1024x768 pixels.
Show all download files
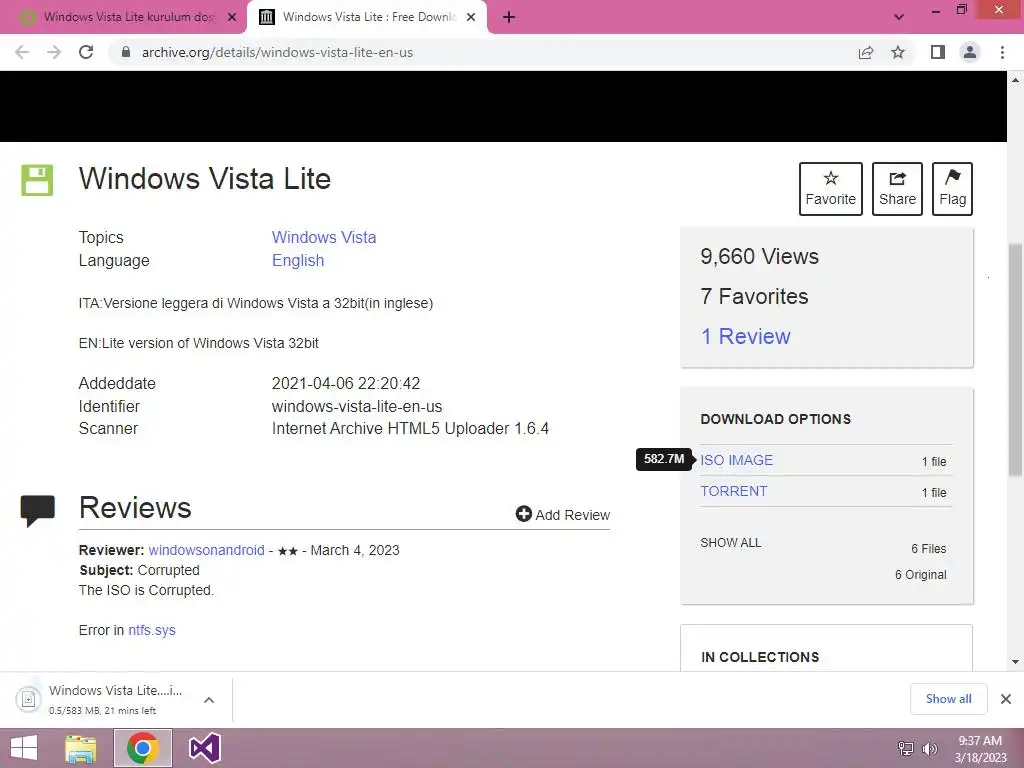tap(731, 543)
